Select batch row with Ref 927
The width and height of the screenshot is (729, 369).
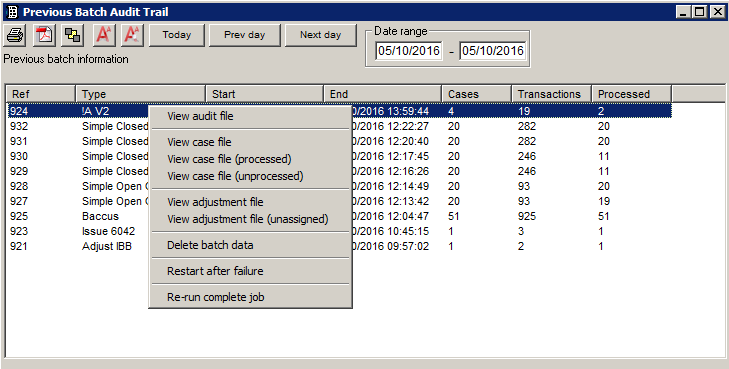pyautogui.click(x=339, y=201)
